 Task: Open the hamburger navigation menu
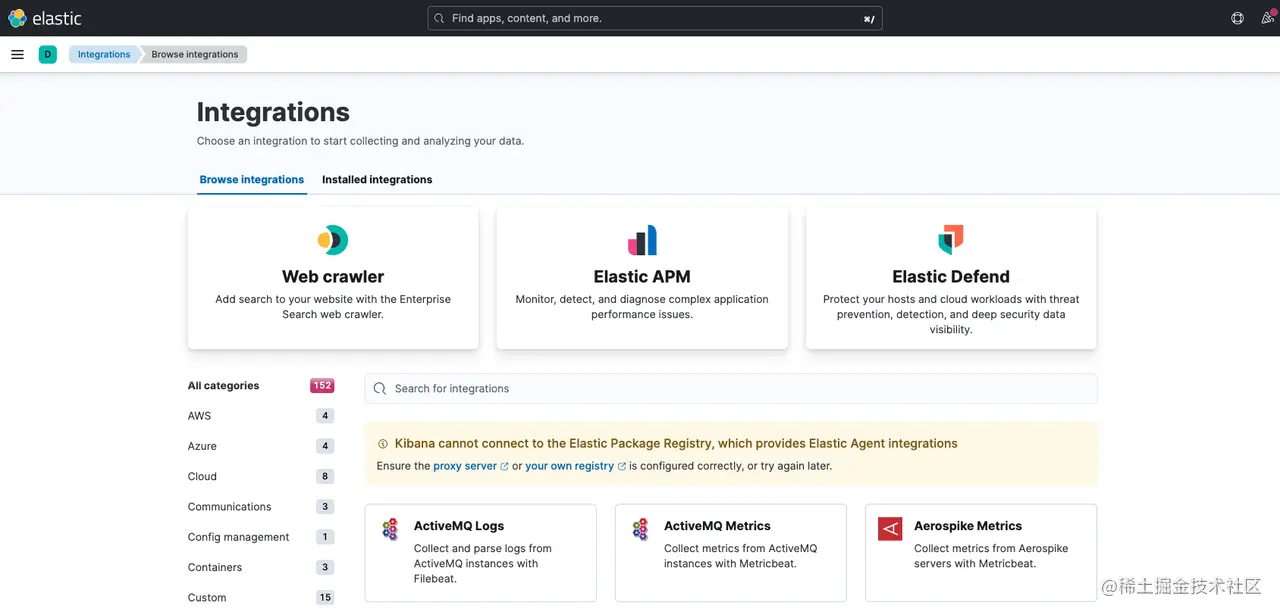(x=17, y=54)
